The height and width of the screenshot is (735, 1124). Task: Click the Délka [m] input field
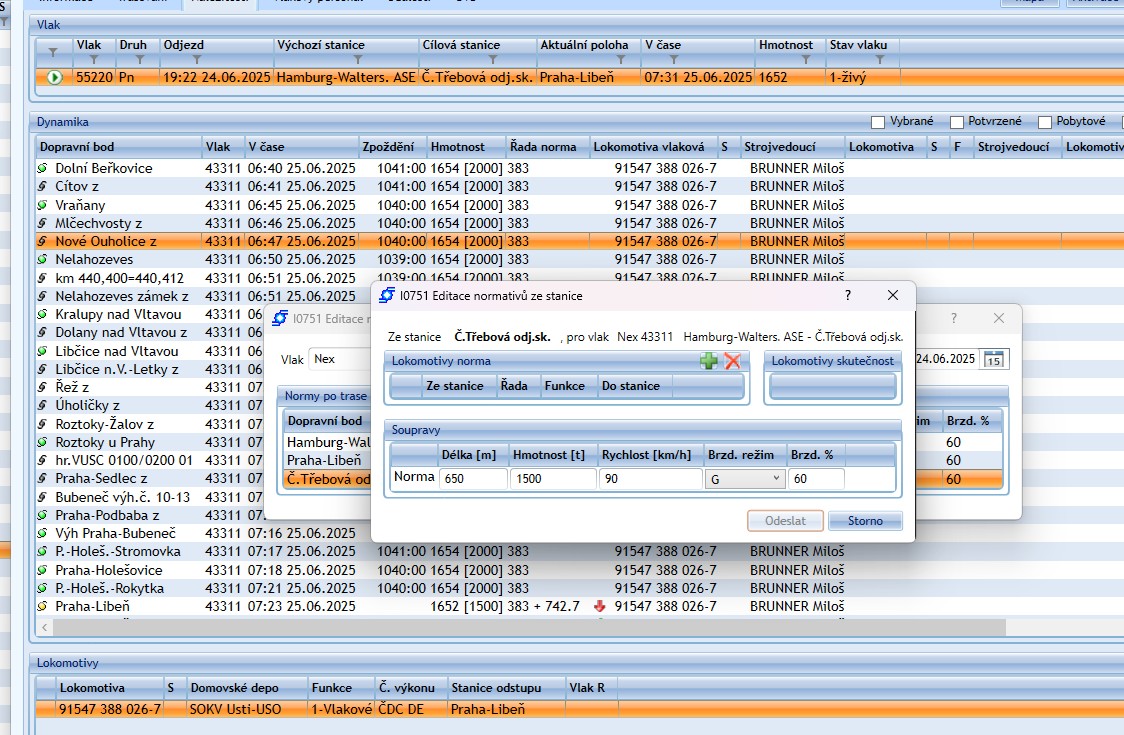click(473, 479)
